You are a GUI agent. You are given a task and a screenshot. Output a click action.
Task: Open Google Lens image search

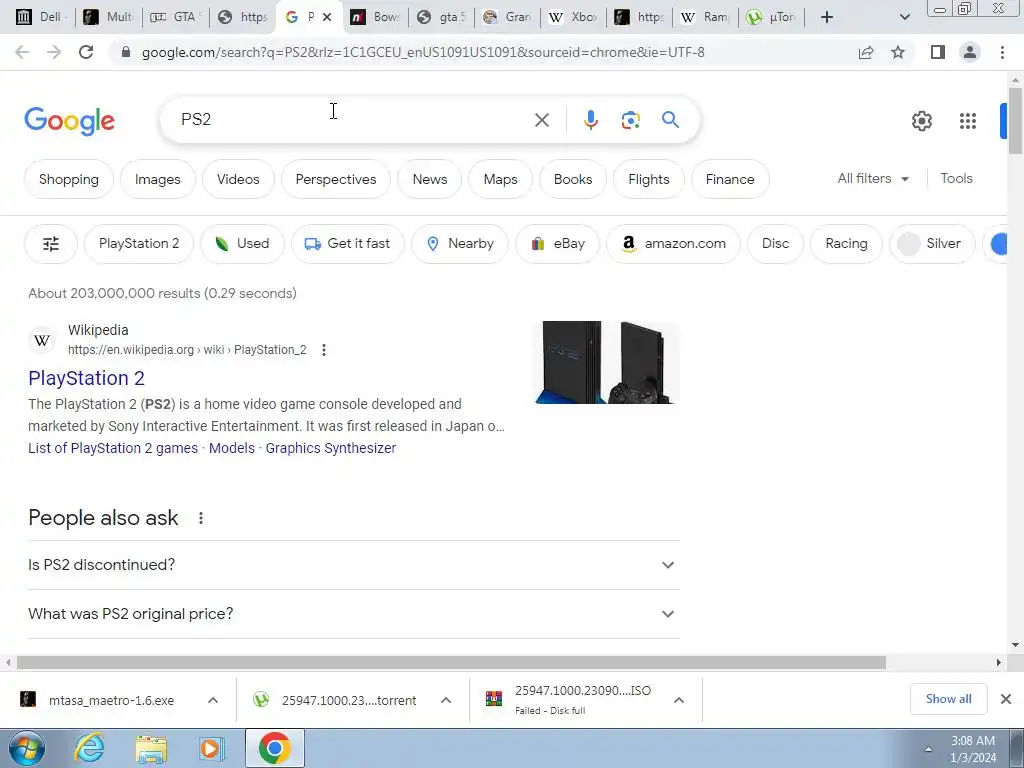pos(630,120)
